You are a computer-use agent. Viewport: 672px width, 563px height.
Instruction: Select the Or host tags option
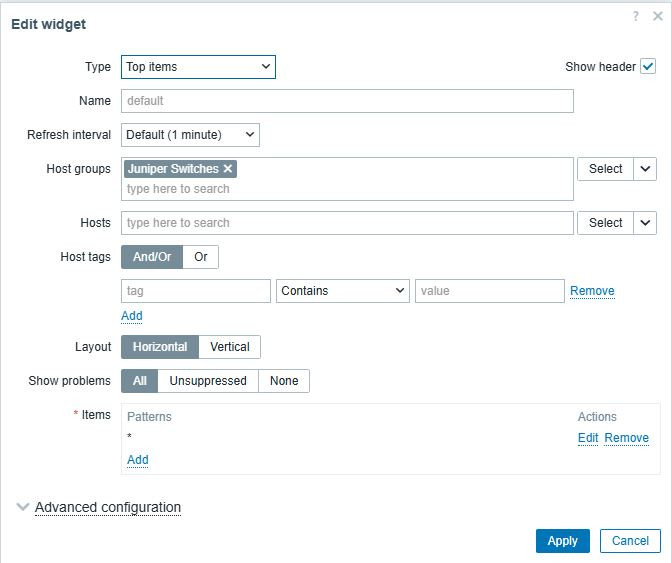[201, 257]
